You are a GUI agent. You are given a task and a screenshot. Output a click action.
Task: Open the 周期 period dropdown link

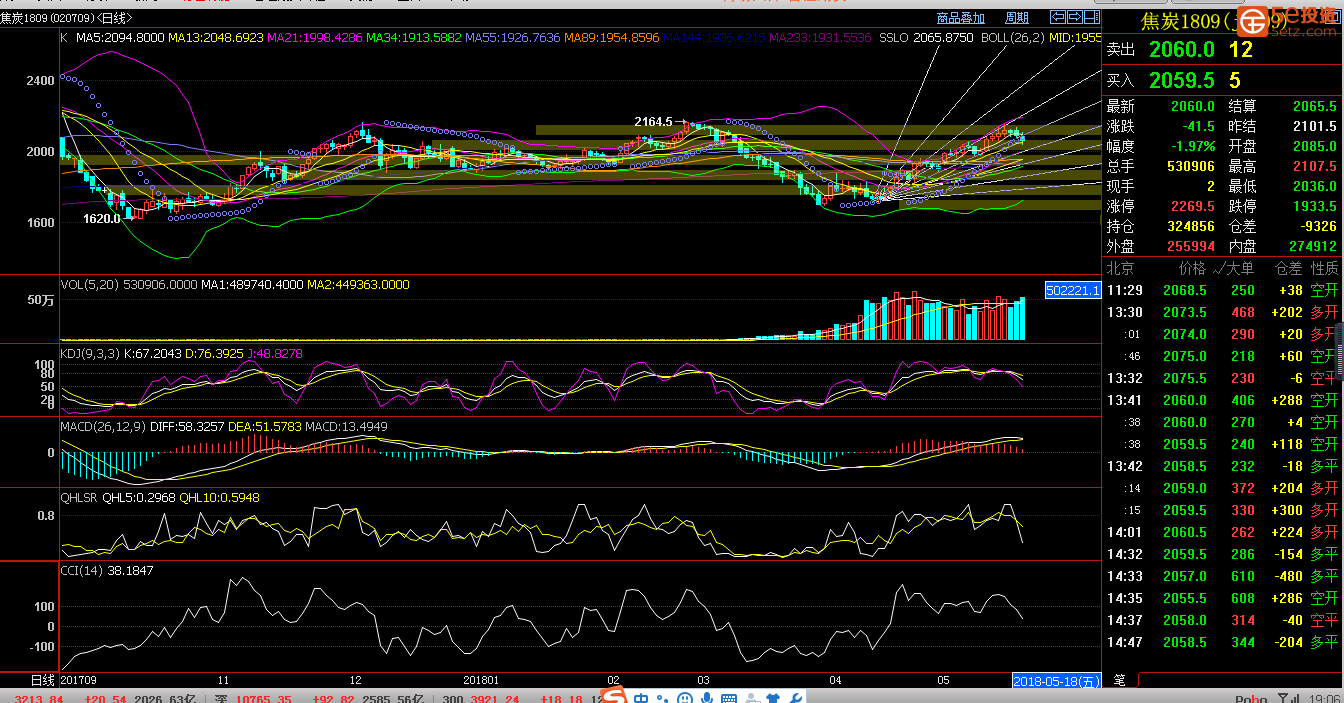(x=1016, y=18)
